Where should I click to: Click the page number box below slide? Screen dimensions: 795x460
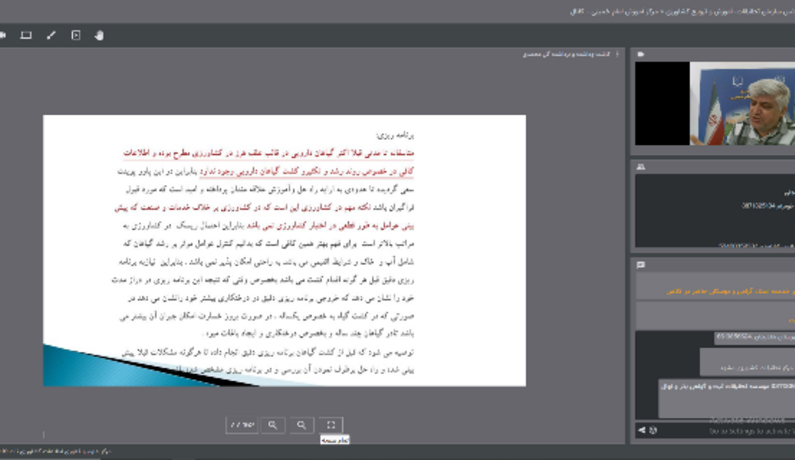[x=242, y=425]
